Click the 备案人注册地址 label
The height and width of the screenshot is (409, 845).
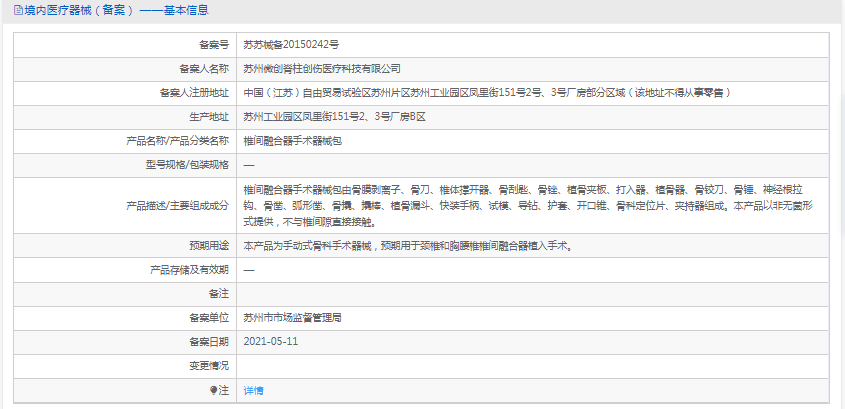pos(194,93)
